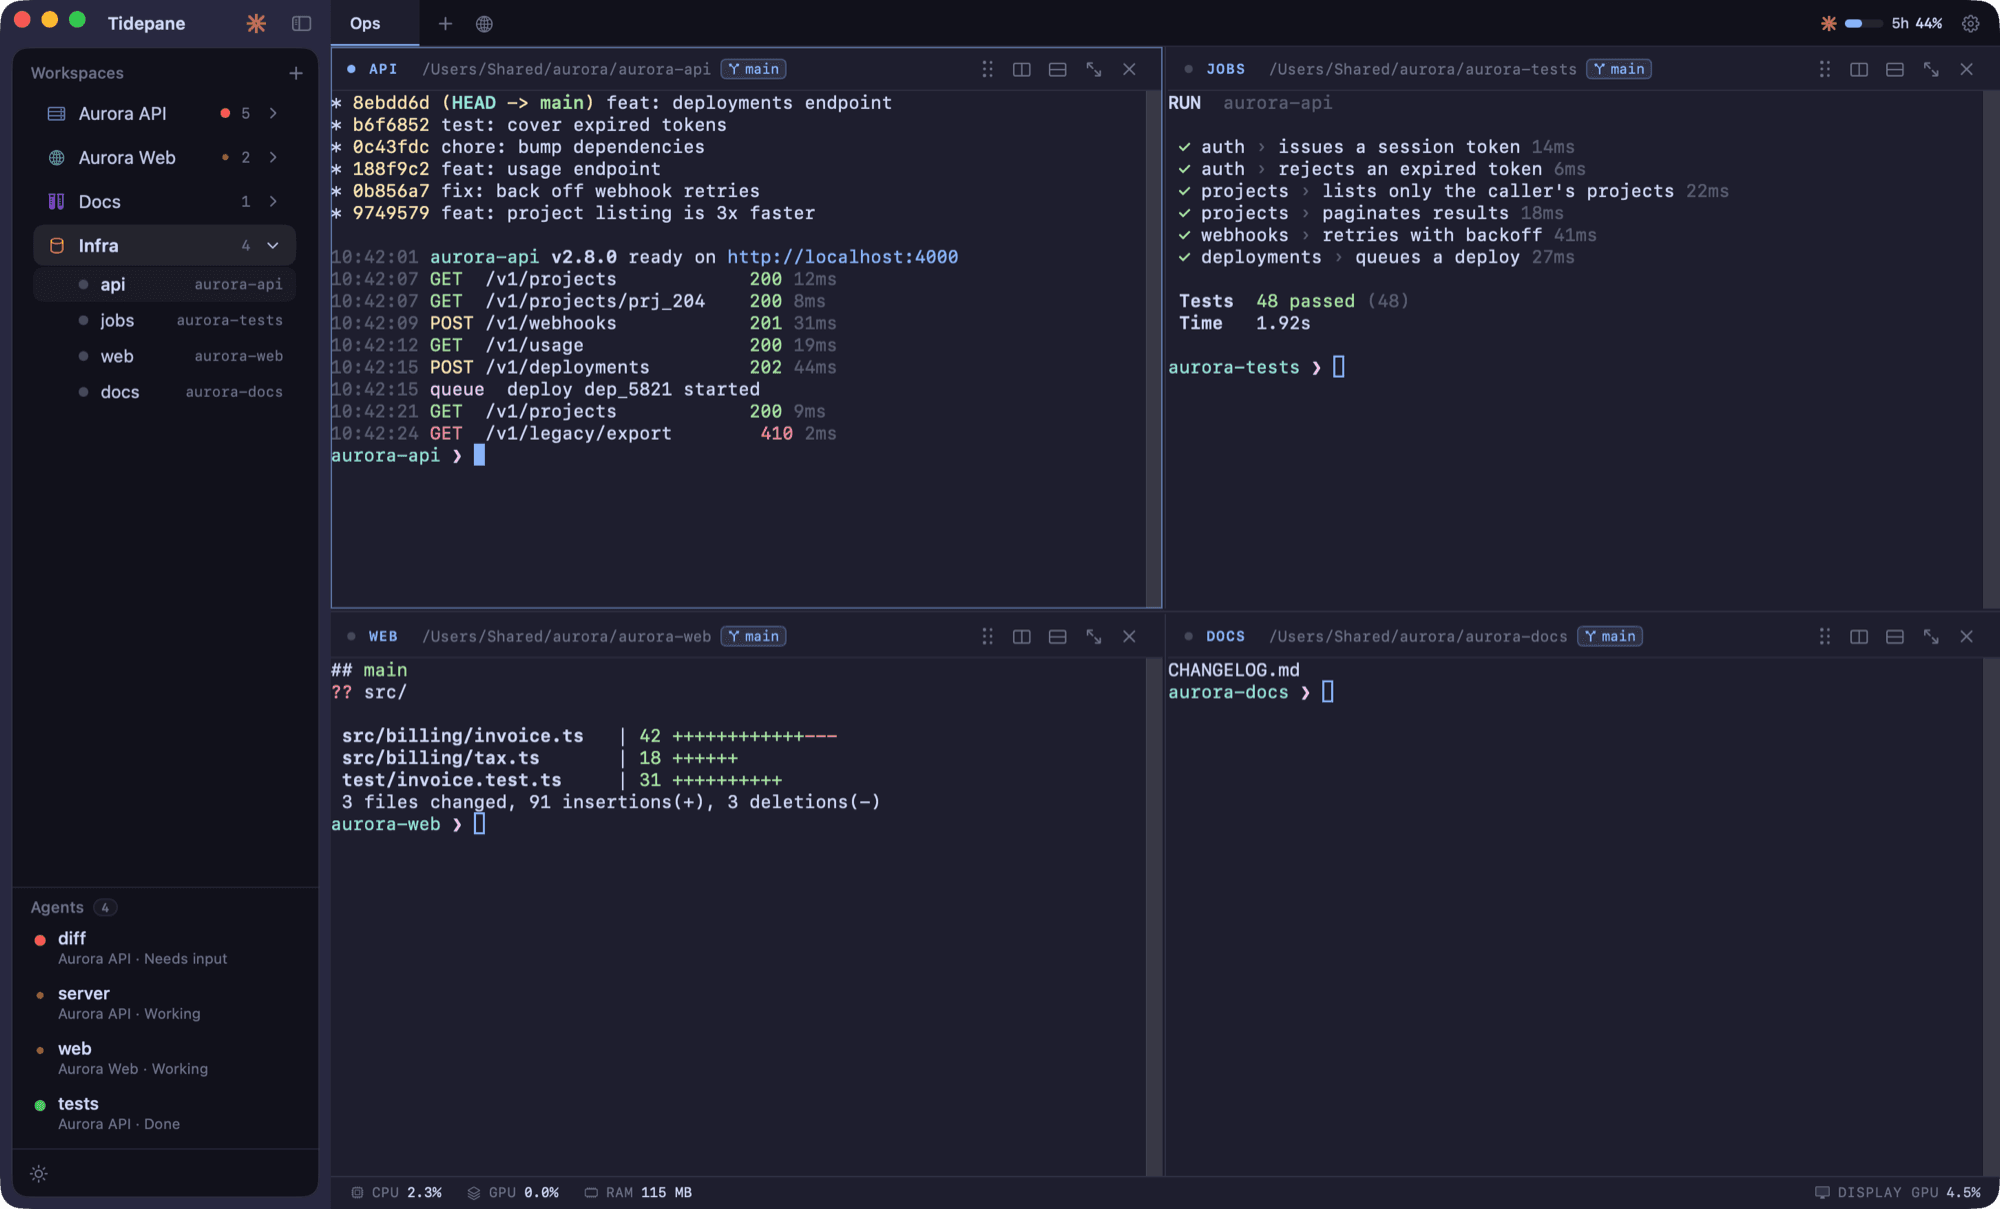The image size is (2000, 1209).
Task: Click the DOCS pane title label
Action: click(1225, 636)
